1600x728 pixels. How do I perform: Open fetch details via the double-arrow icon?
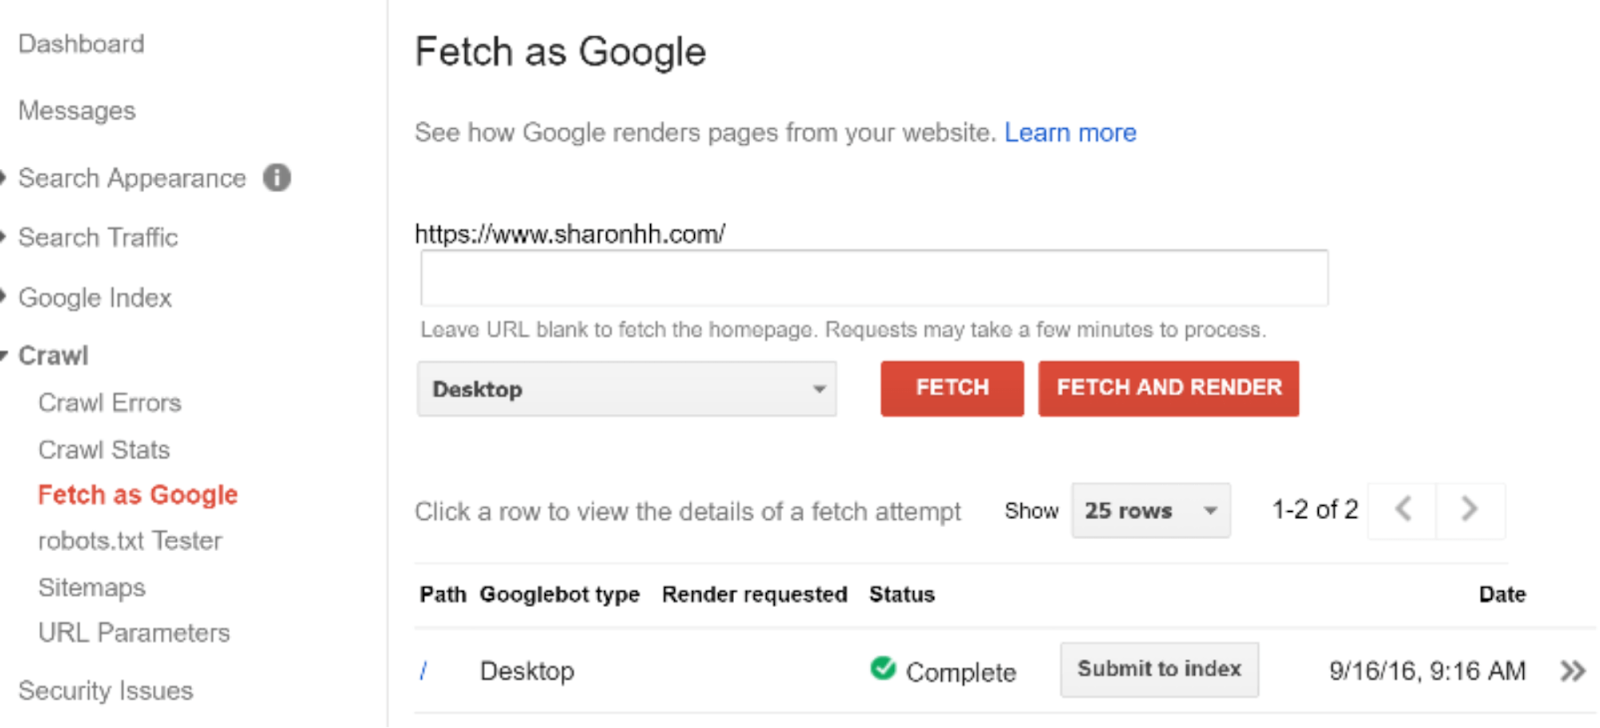coord(1572,671)
